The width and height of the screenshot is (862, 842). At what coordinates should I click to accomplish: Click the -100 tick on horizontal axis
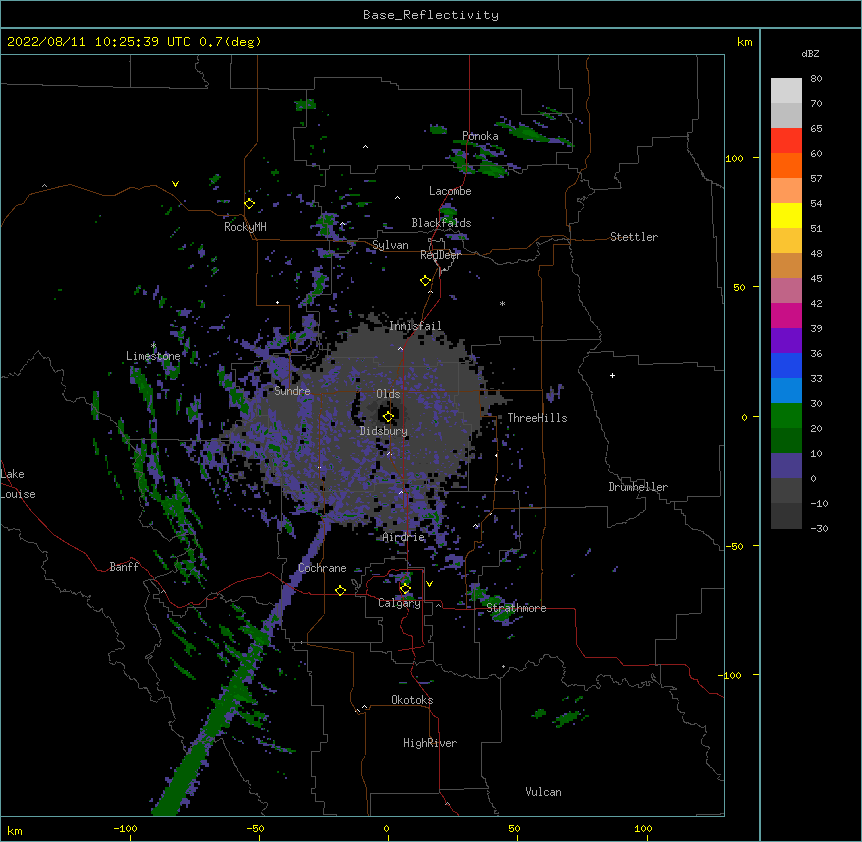click(125, 829)
